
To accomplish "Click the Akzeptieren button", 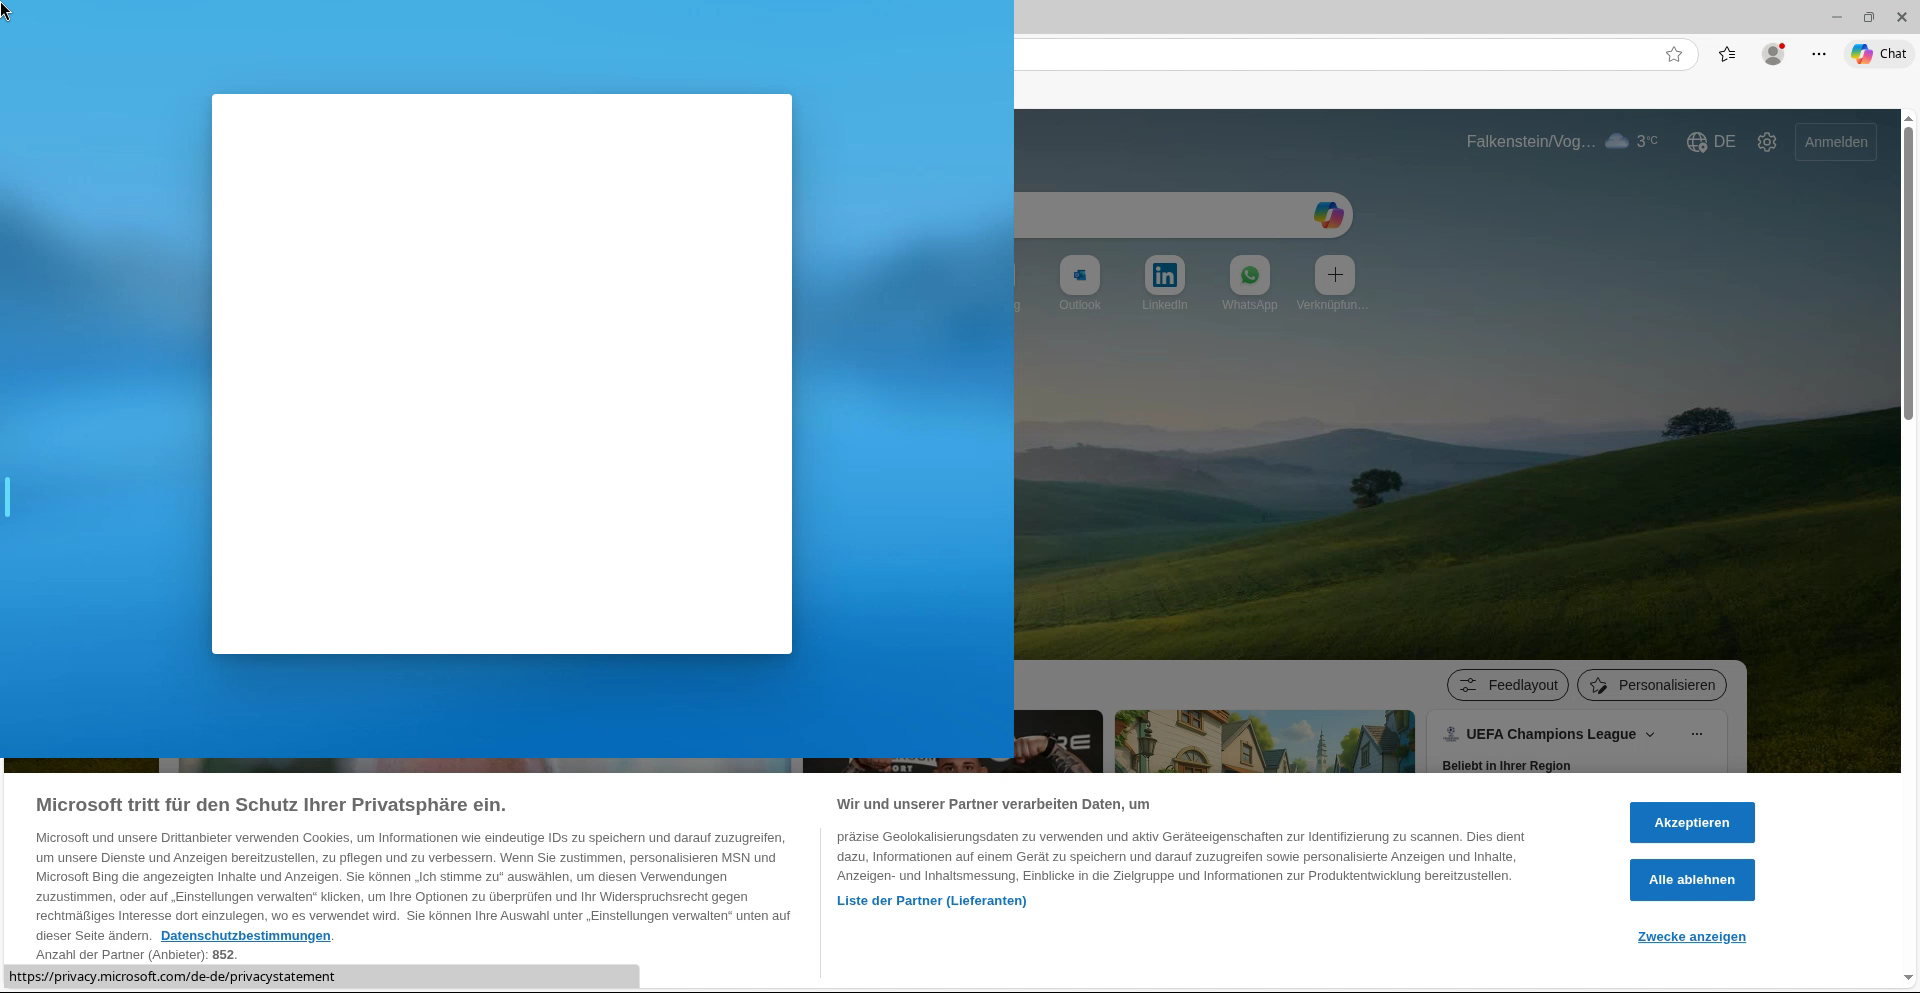I will (x=1691, y=823).
